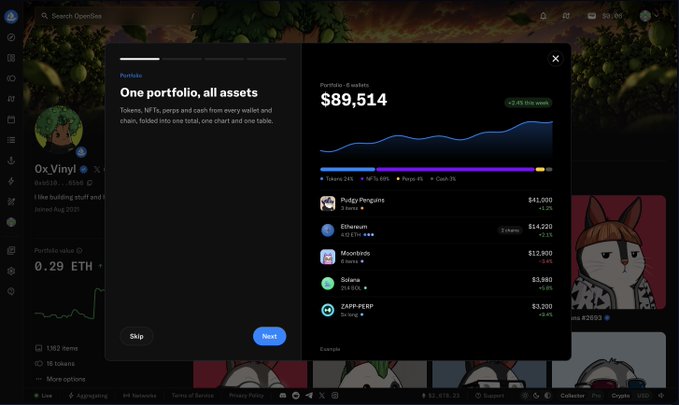Screen dimensions: 679x405
Task: Copy the wallet address under 0x_Vinyl
Action: click(90, 183)
